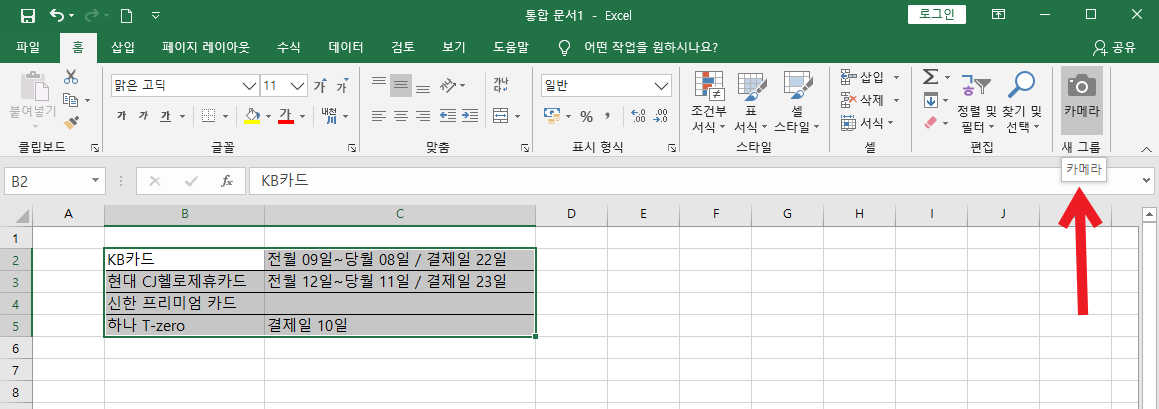Click the Save icon in the title bar

click(x=28, y=15)
